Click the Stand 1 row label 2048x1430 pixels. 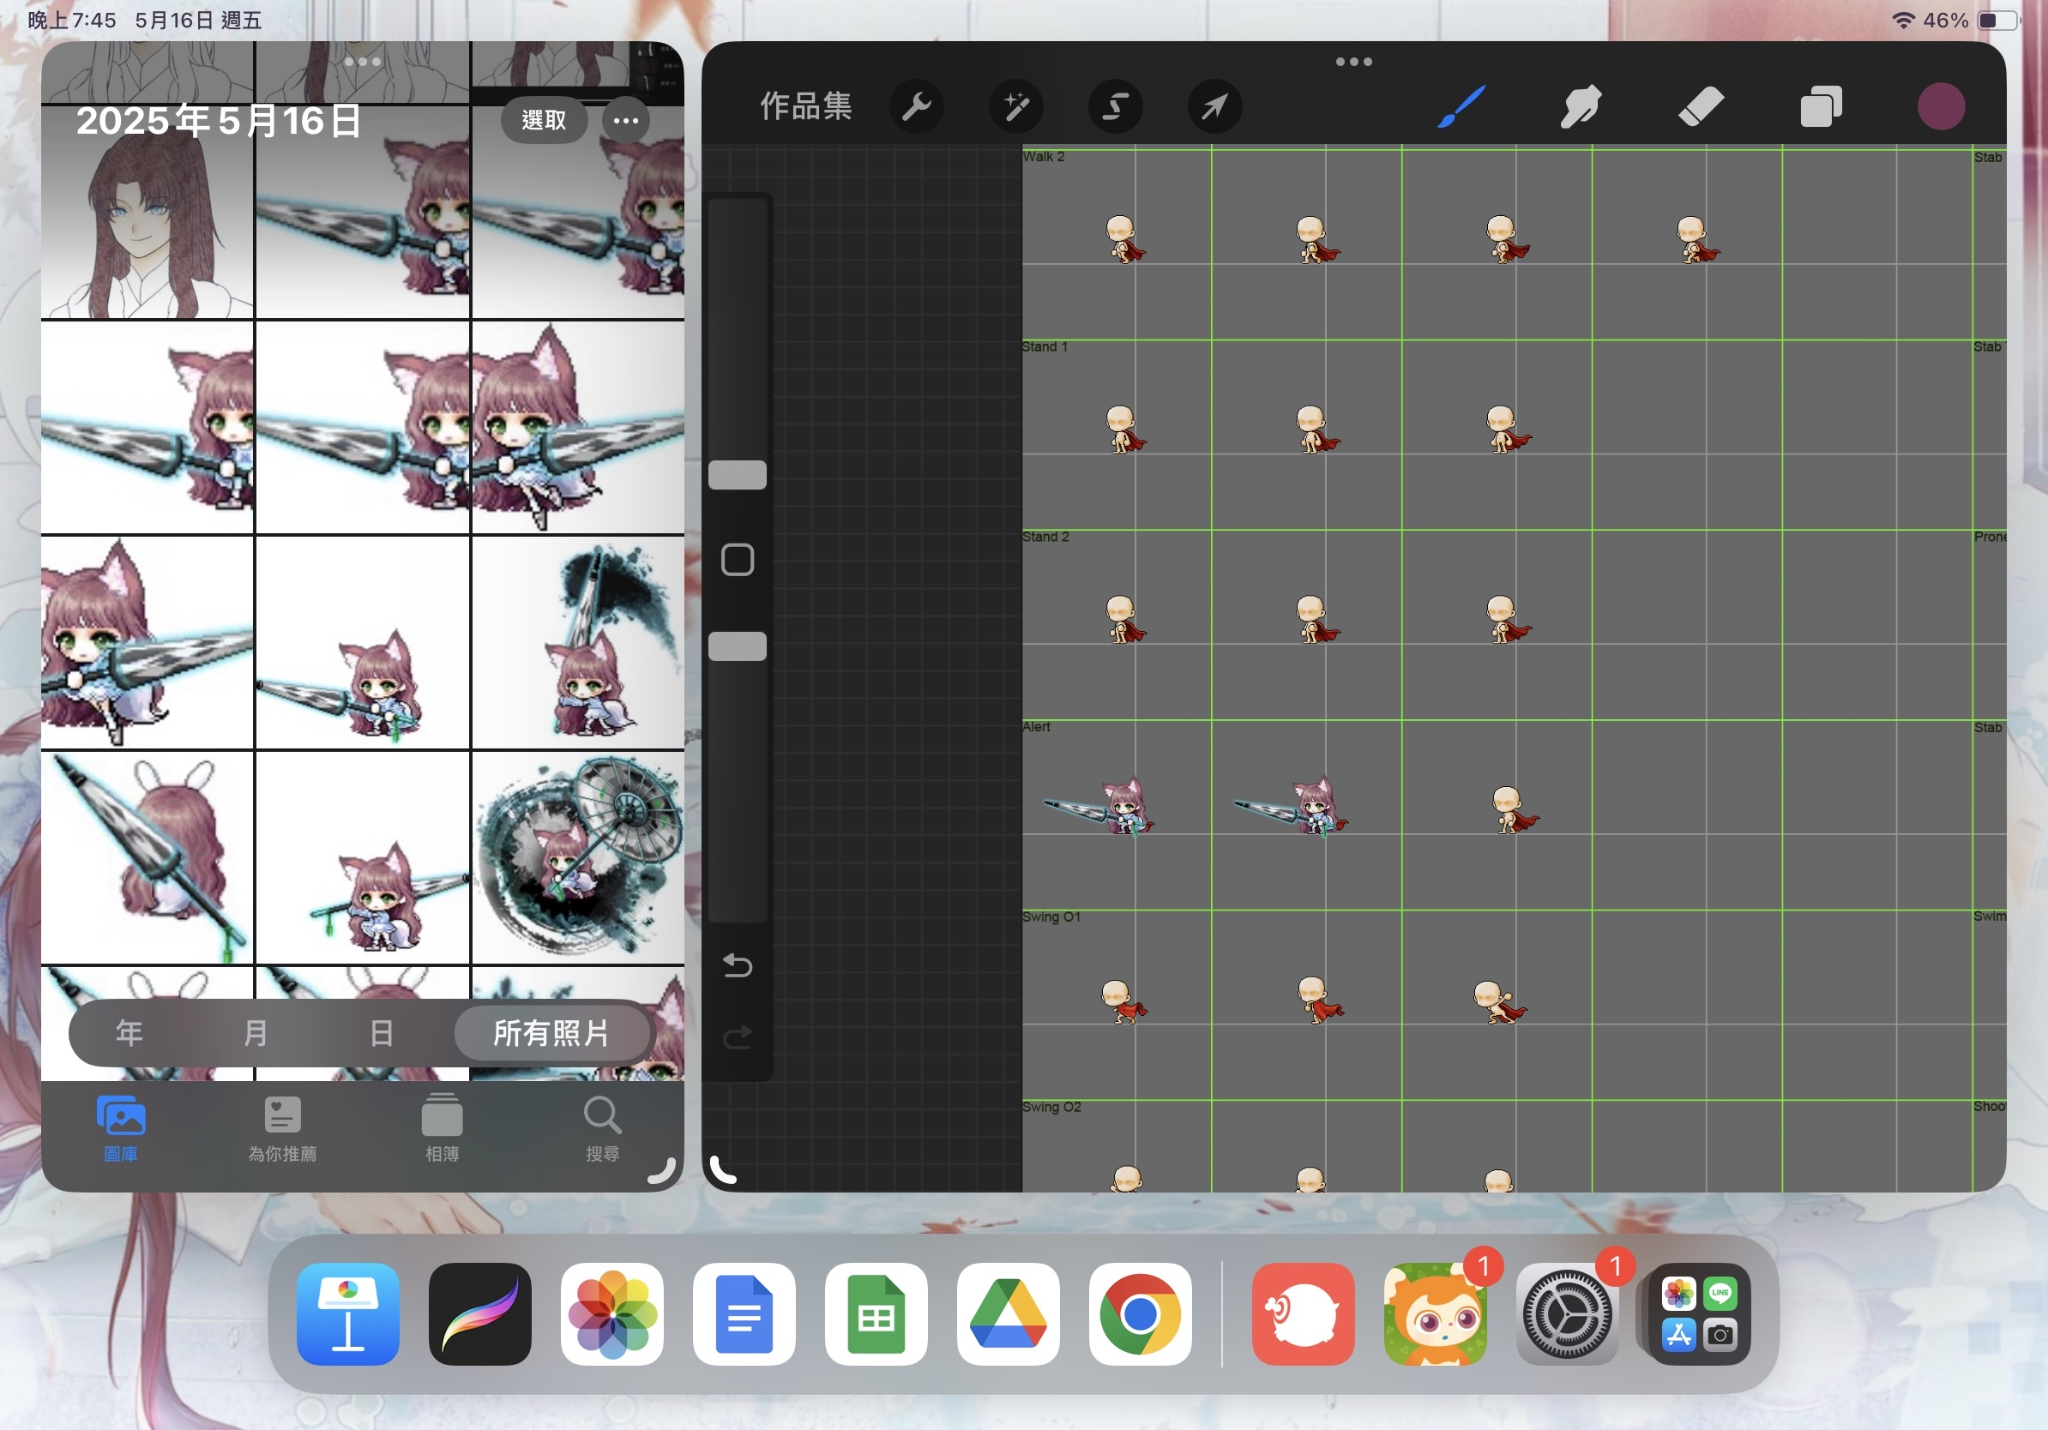1045,347
